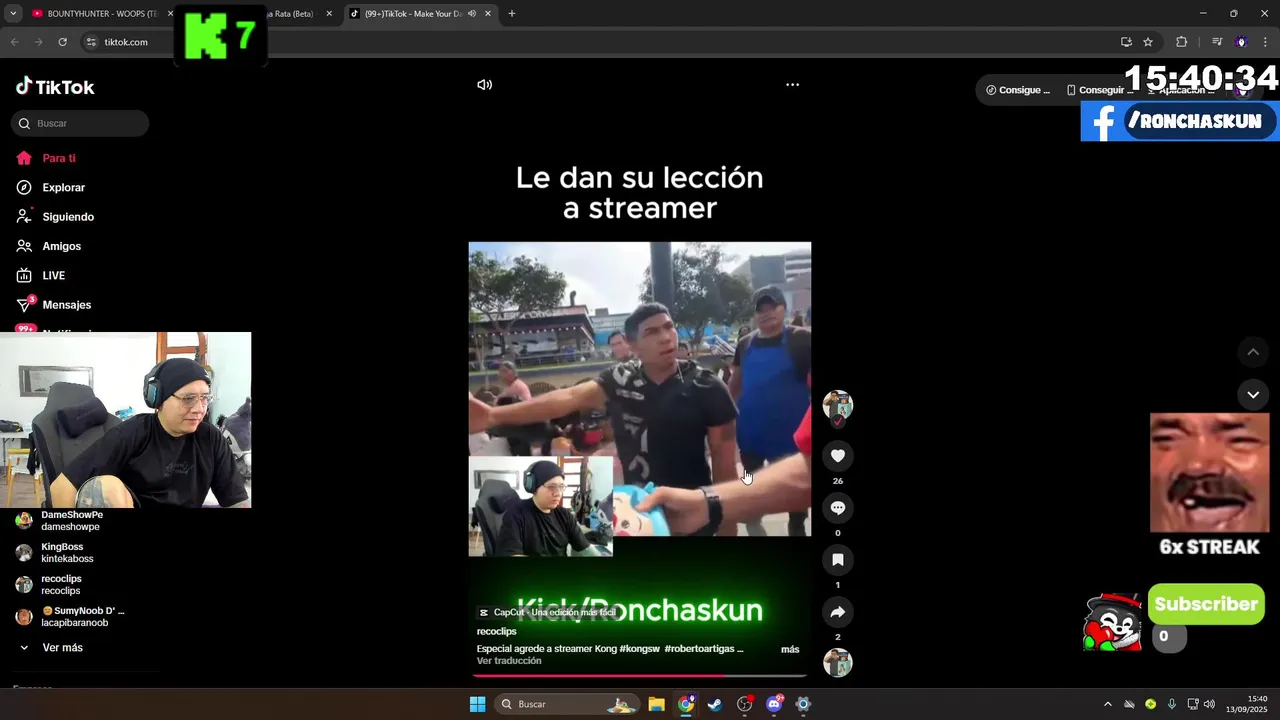The width and height of the screenshot is (1280, 720).
Task: Open Chrome media controls icon
Action: coord(1217,42)
